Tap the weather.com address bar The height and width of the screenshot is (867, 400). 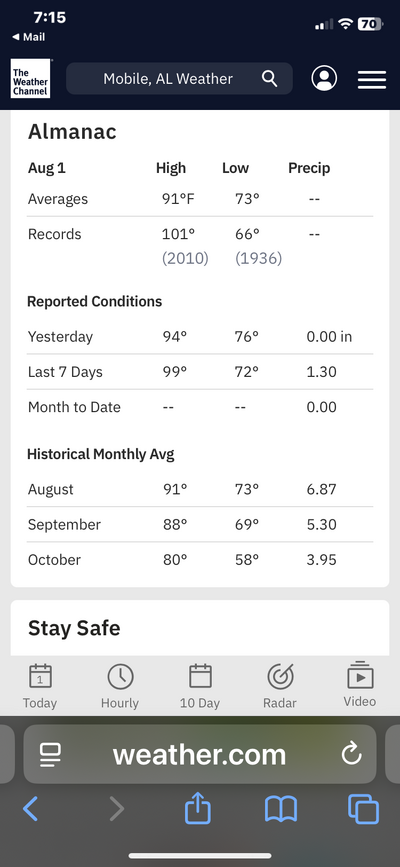(x=200, y=754)
